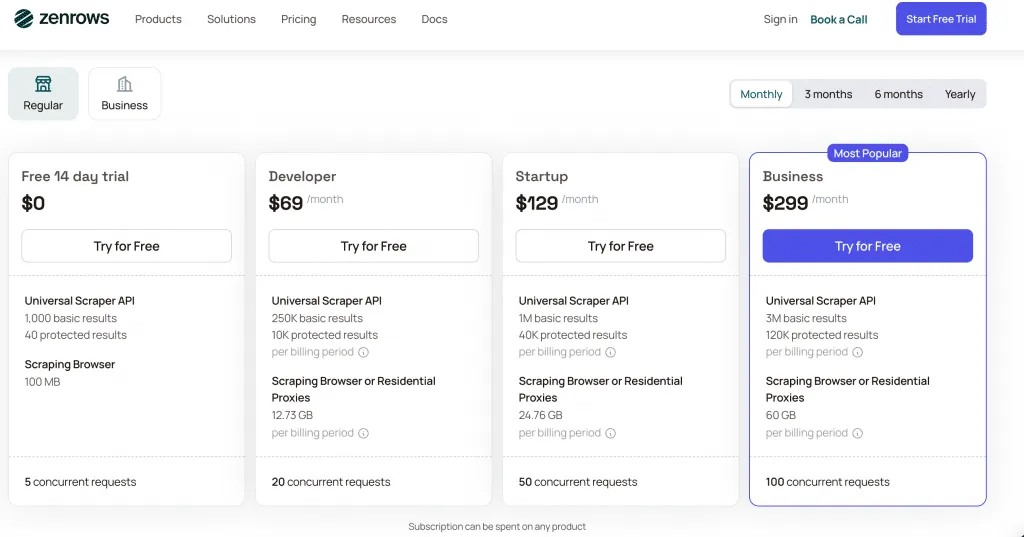Select 3 months billing period
This screenshot has height=537, width=1024.
tap(828, 94)
